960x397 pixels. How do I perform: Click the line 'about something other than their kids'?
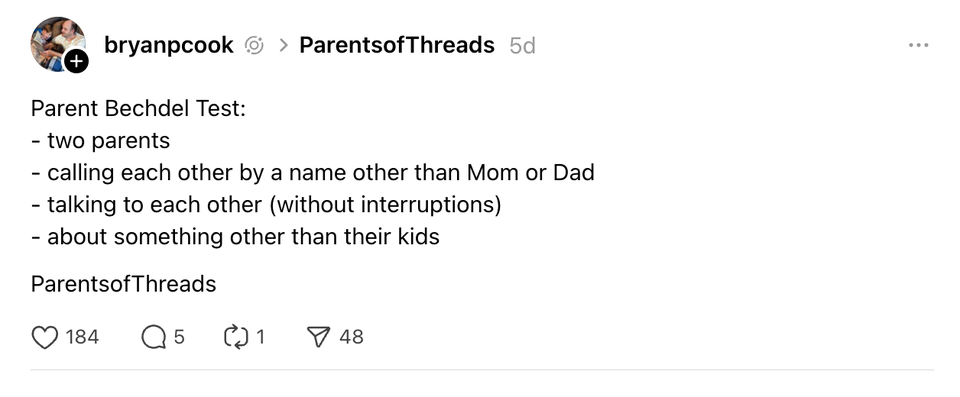pyautogui.click(x=235, y=237)
